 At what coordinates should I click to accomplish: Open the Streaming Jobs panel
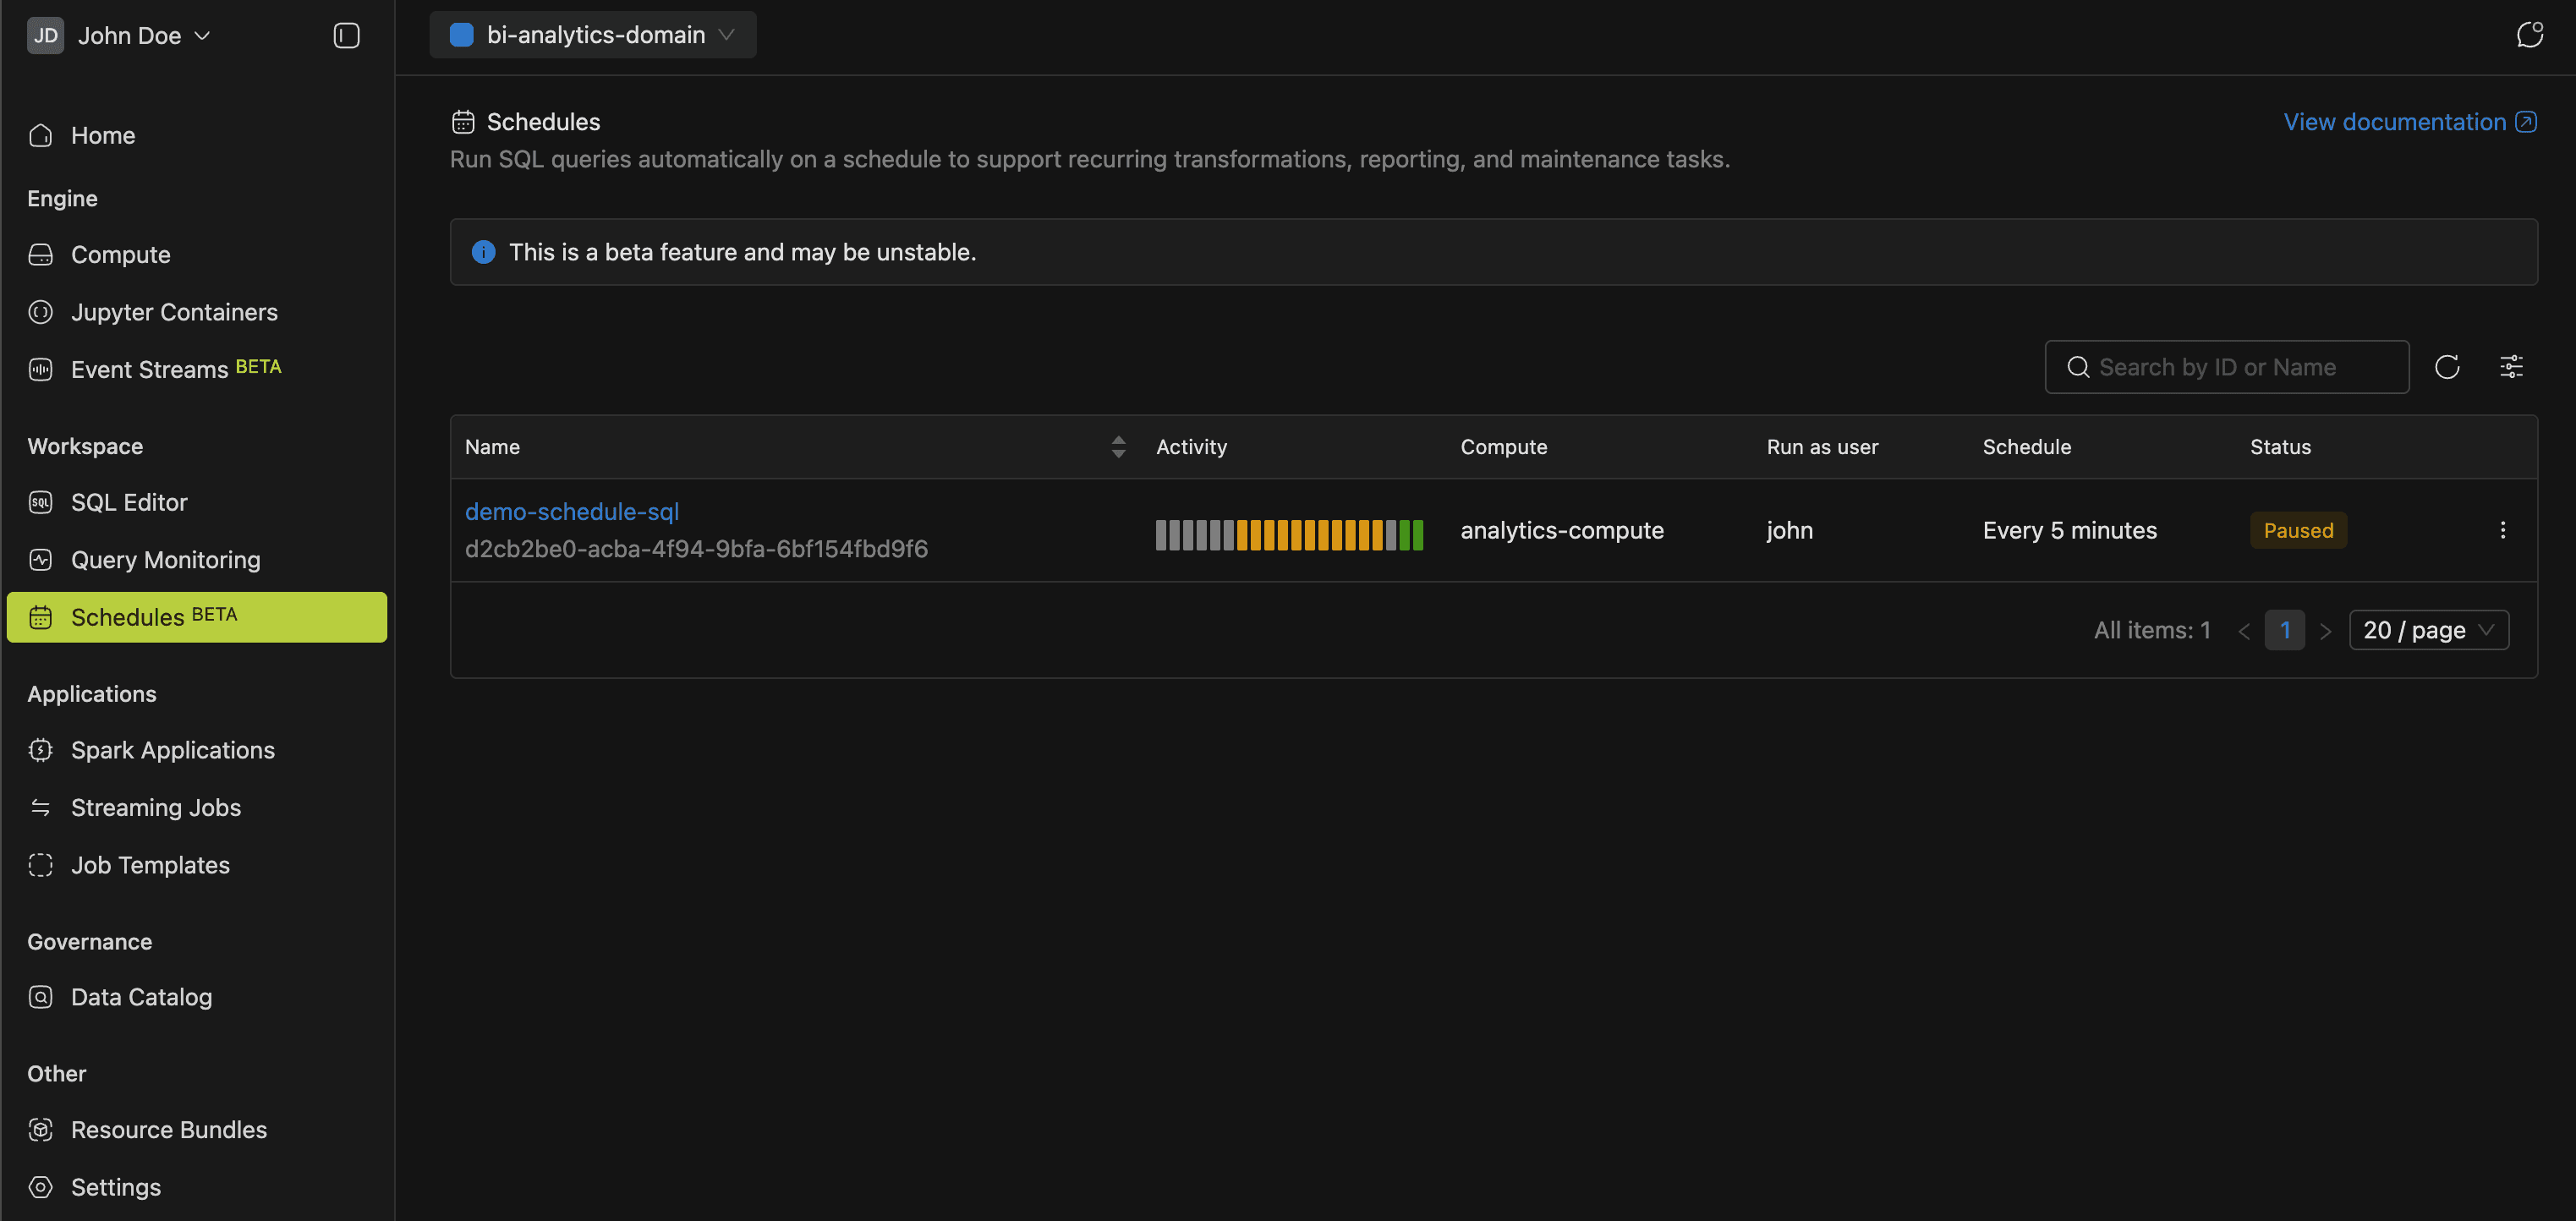tap(156, 807)
